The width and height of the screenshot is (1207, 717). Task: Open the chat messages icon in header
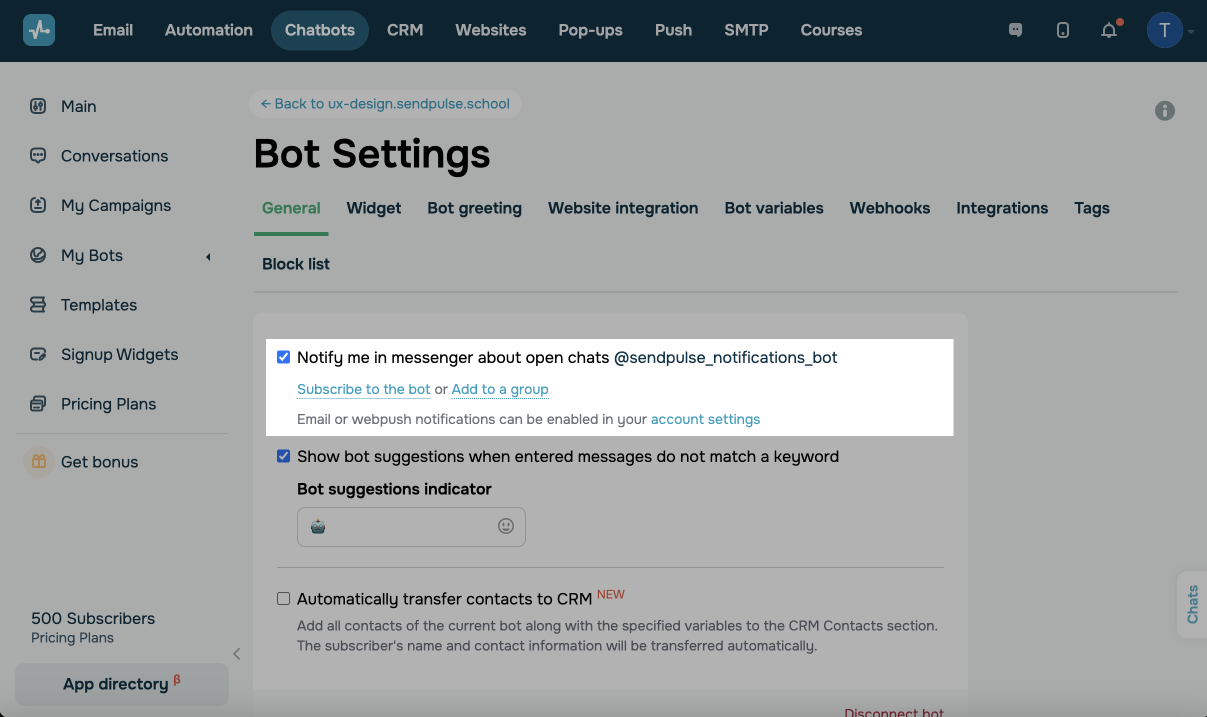tap(1015, 30)
